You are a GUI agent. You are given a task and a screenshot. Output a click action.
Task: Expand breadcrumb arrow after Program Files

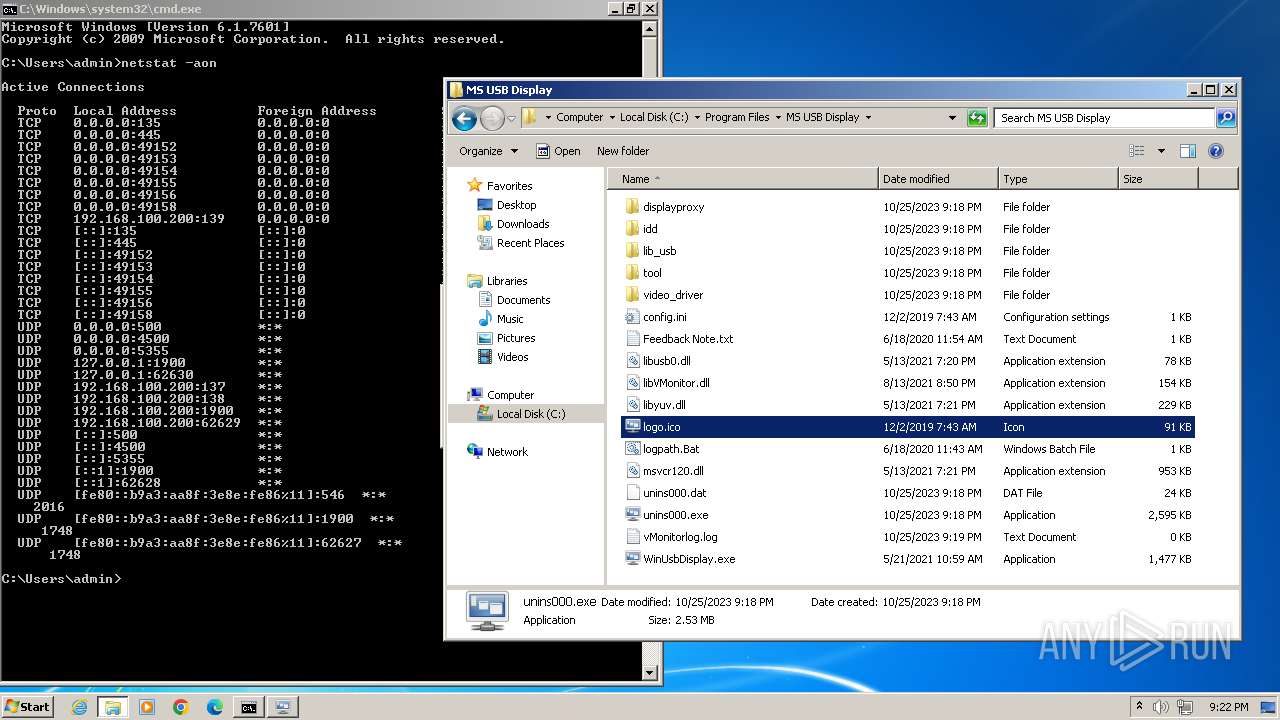[777, 118]
